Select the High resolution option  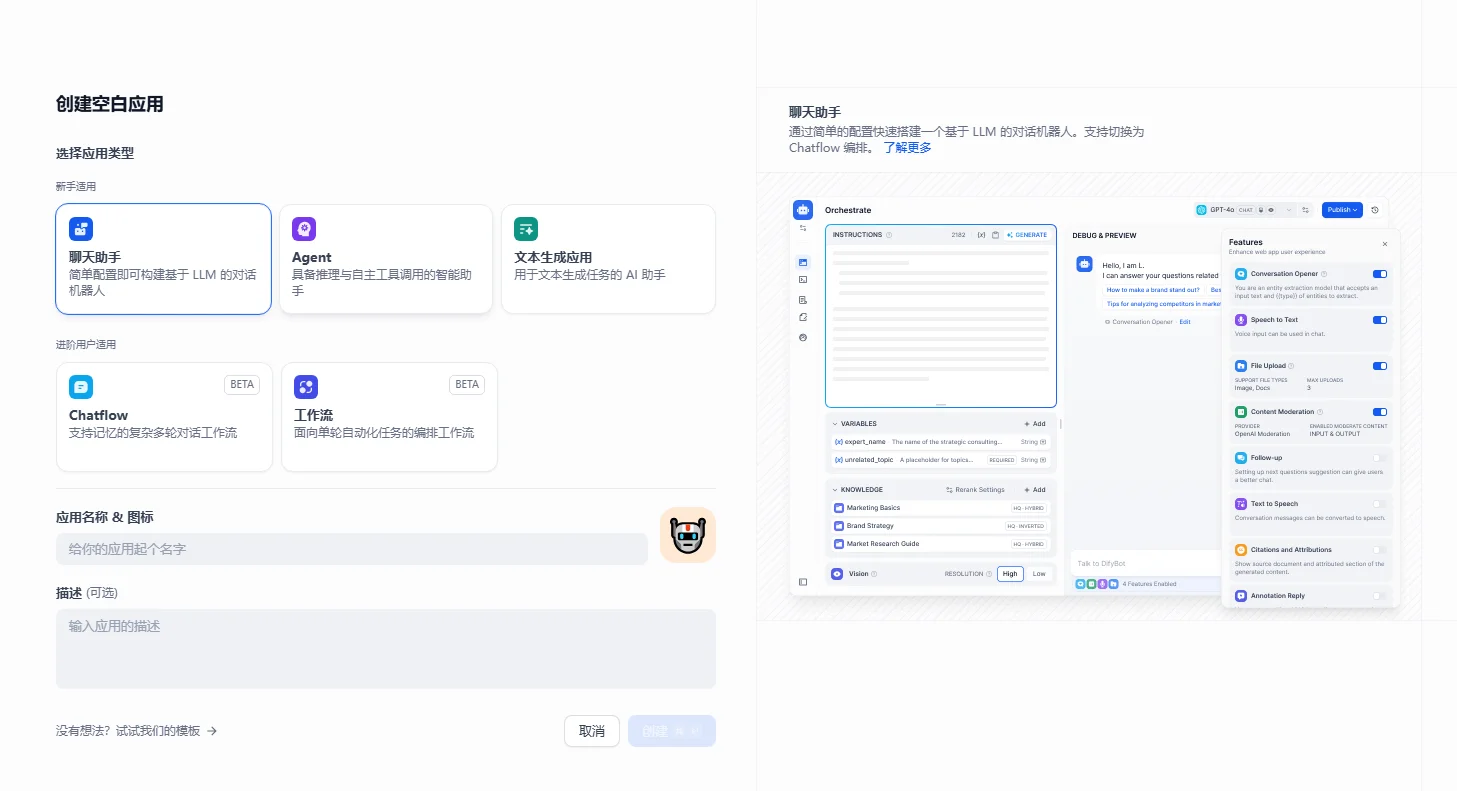pos(1010,574)
